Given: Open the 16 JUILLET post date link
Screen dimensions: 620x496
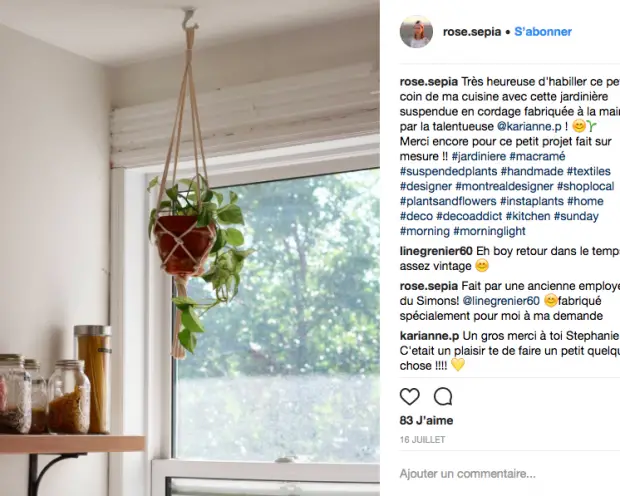Looking at the screenshot, I should pyautogui.click(x=422, y=440).
